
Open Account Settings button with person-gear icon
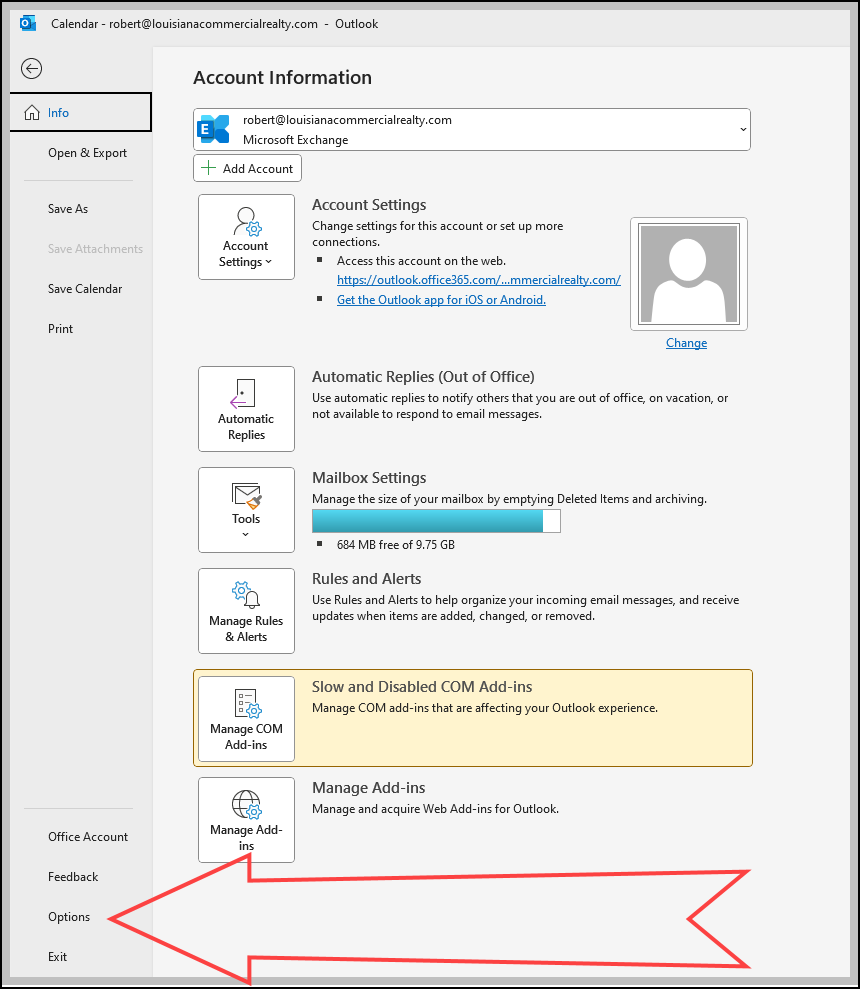pyautogui.click(x=246, y=237)
